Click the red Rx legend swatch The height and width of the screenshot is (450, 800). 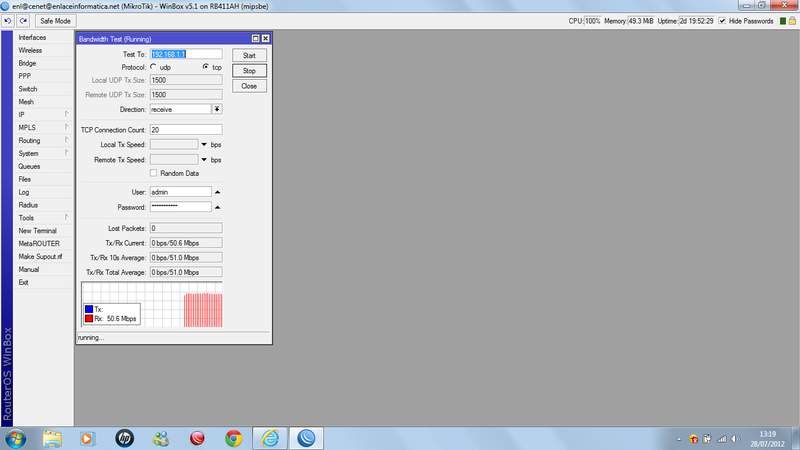[89, 318]
